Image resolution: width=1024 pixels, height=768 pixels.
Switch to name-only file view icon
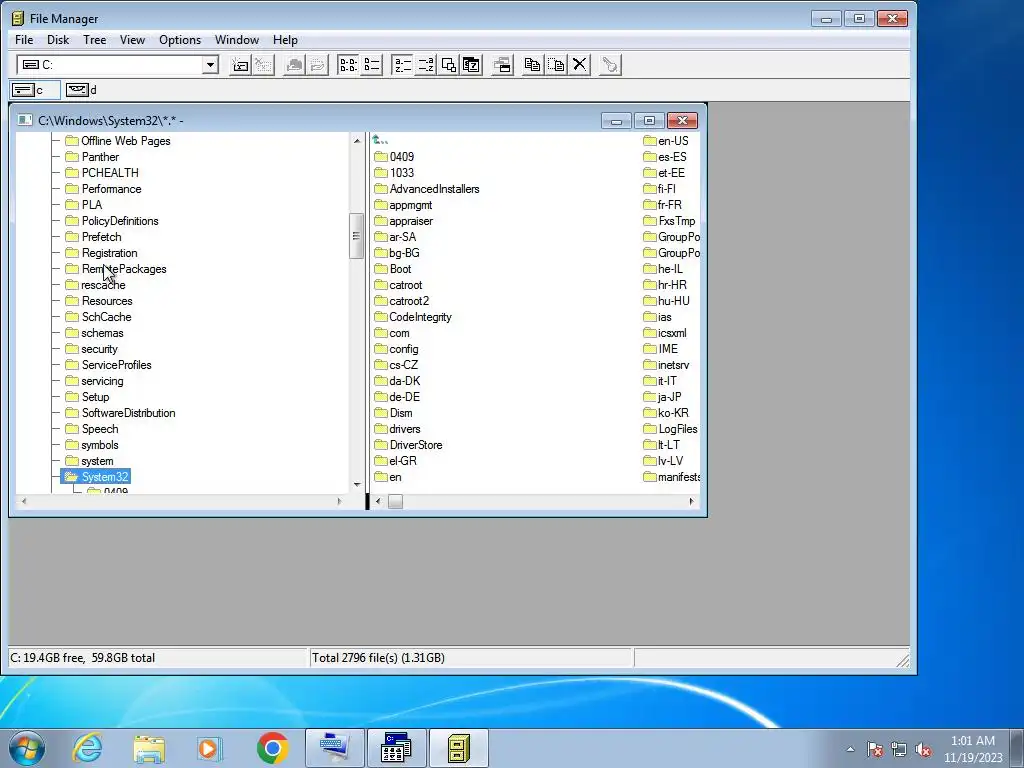click(x=348, y=65)
